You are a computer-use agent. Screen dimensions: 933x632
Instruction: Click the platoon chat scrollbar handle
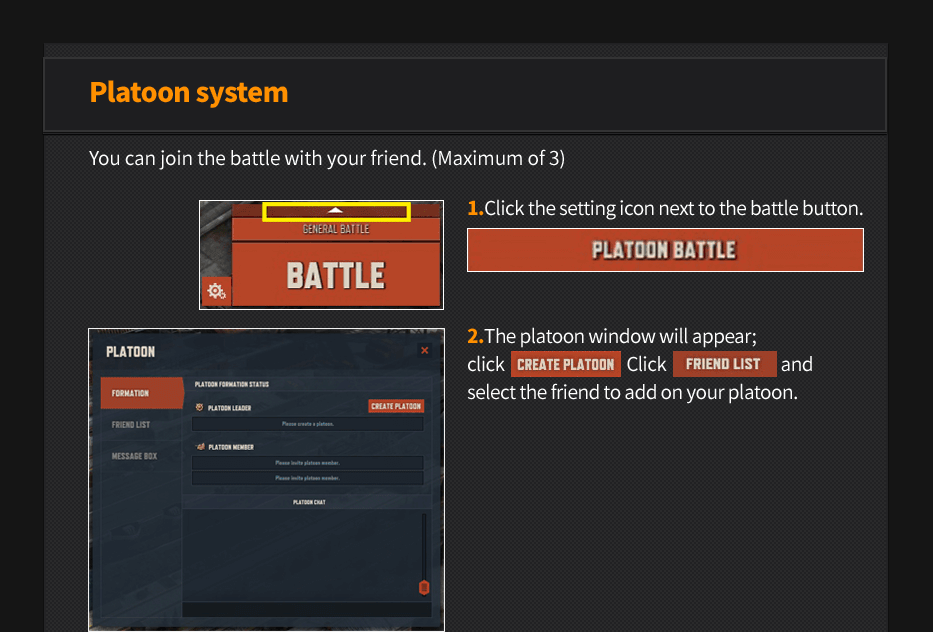click(423, 587)
